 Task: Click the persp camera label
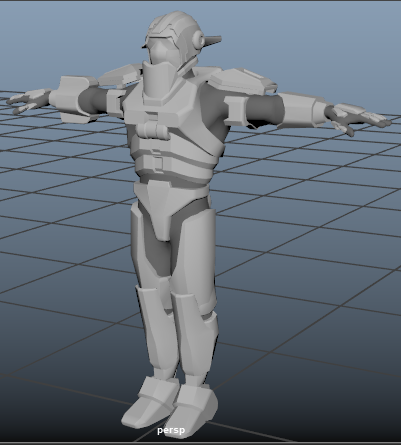pos(171,430)
